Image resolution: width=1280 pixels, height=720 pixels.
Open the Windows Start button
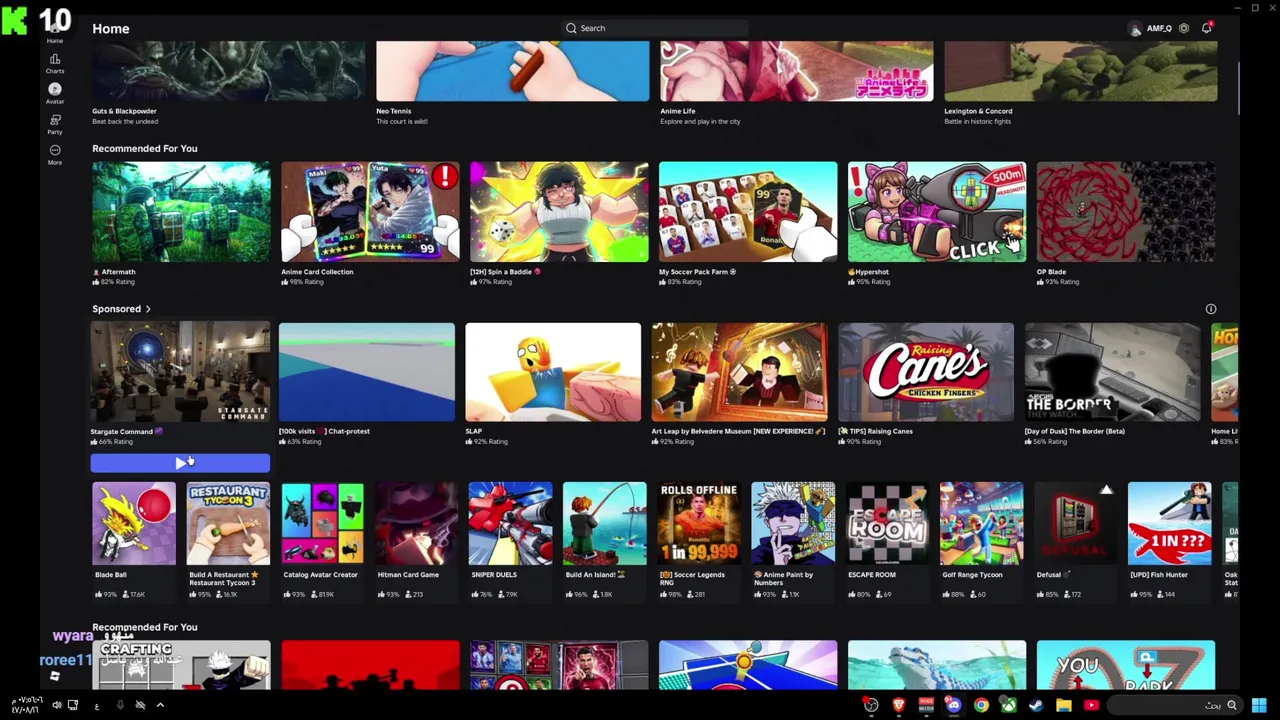(1259, 705)
